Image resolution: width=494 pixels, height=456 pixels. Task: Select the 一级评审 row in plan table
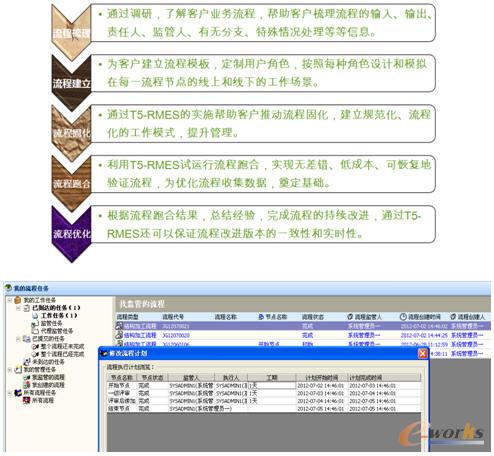point(263,393)
